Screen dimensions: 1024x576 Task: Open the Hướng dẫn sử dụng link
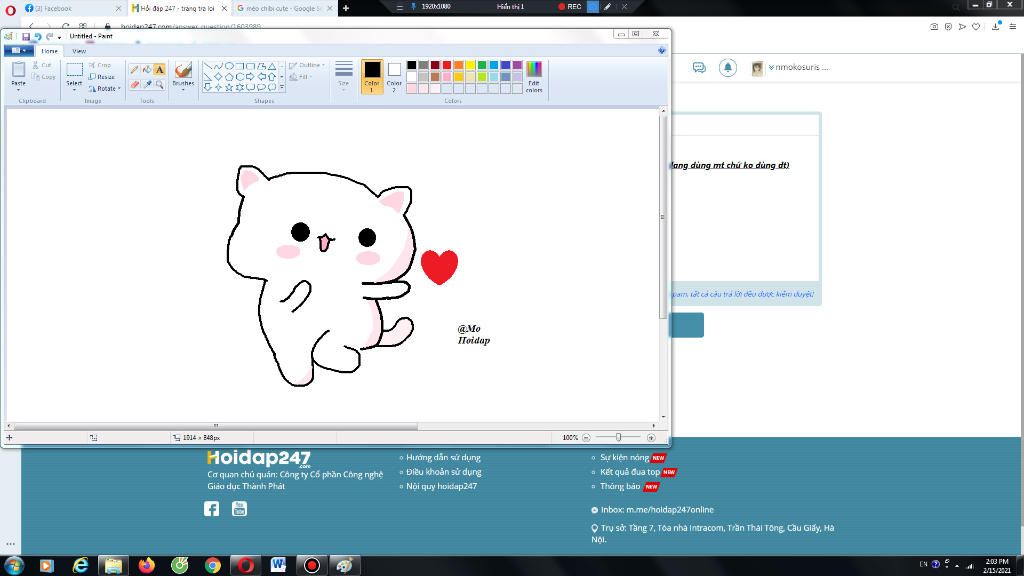pyautogui.click(x=443, y=457)
